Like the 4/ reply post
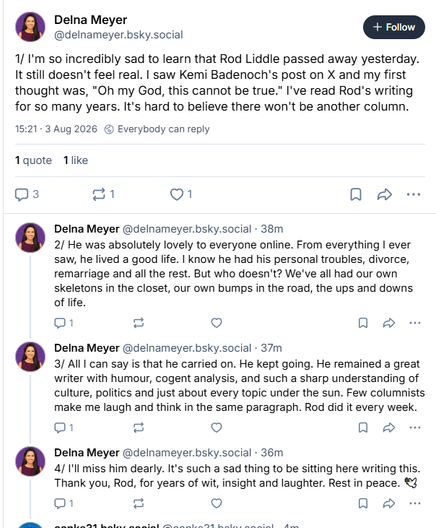This screenshot has width=436, height=528. pos(216,503)
